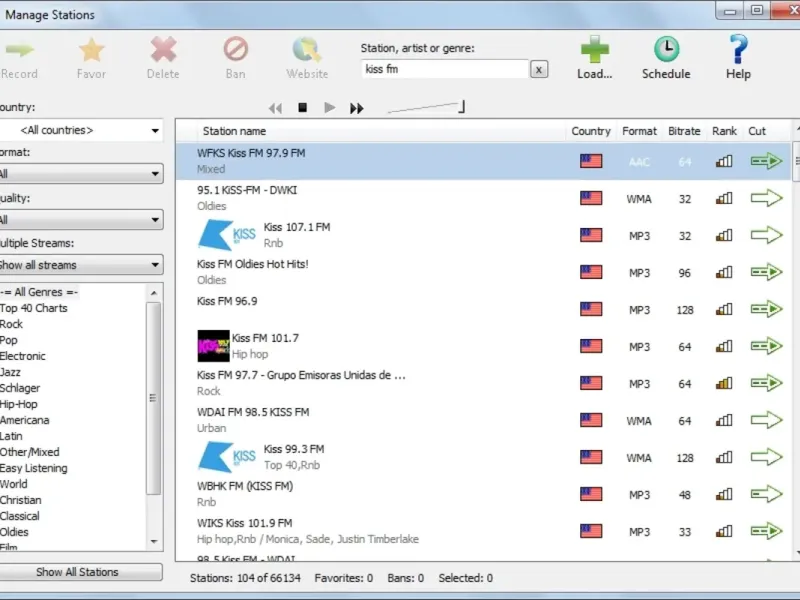Click Rank bars icon for Kiss FM 97.7
800x600 pixels.
click(724, 383)
